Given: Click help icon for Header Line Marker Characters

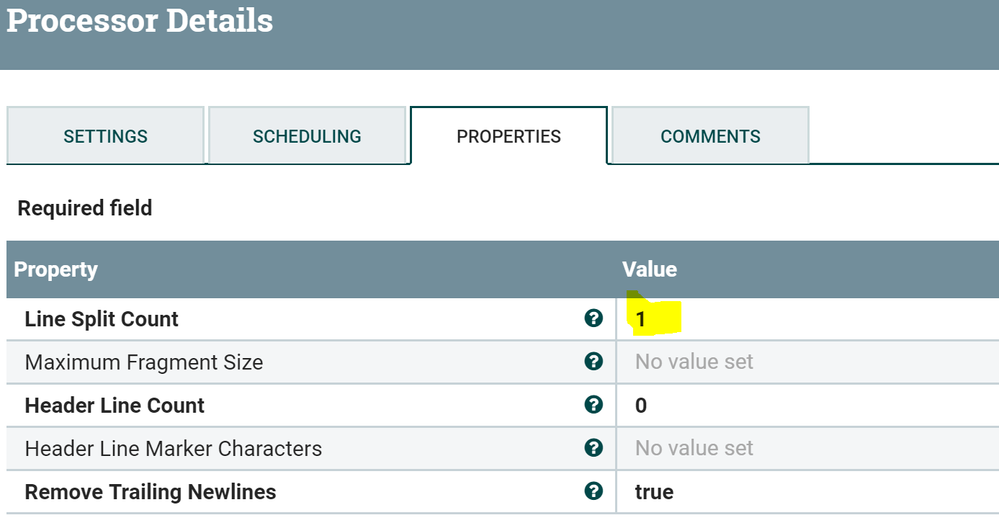Looking at the screenshot, I should click(594, 448).
